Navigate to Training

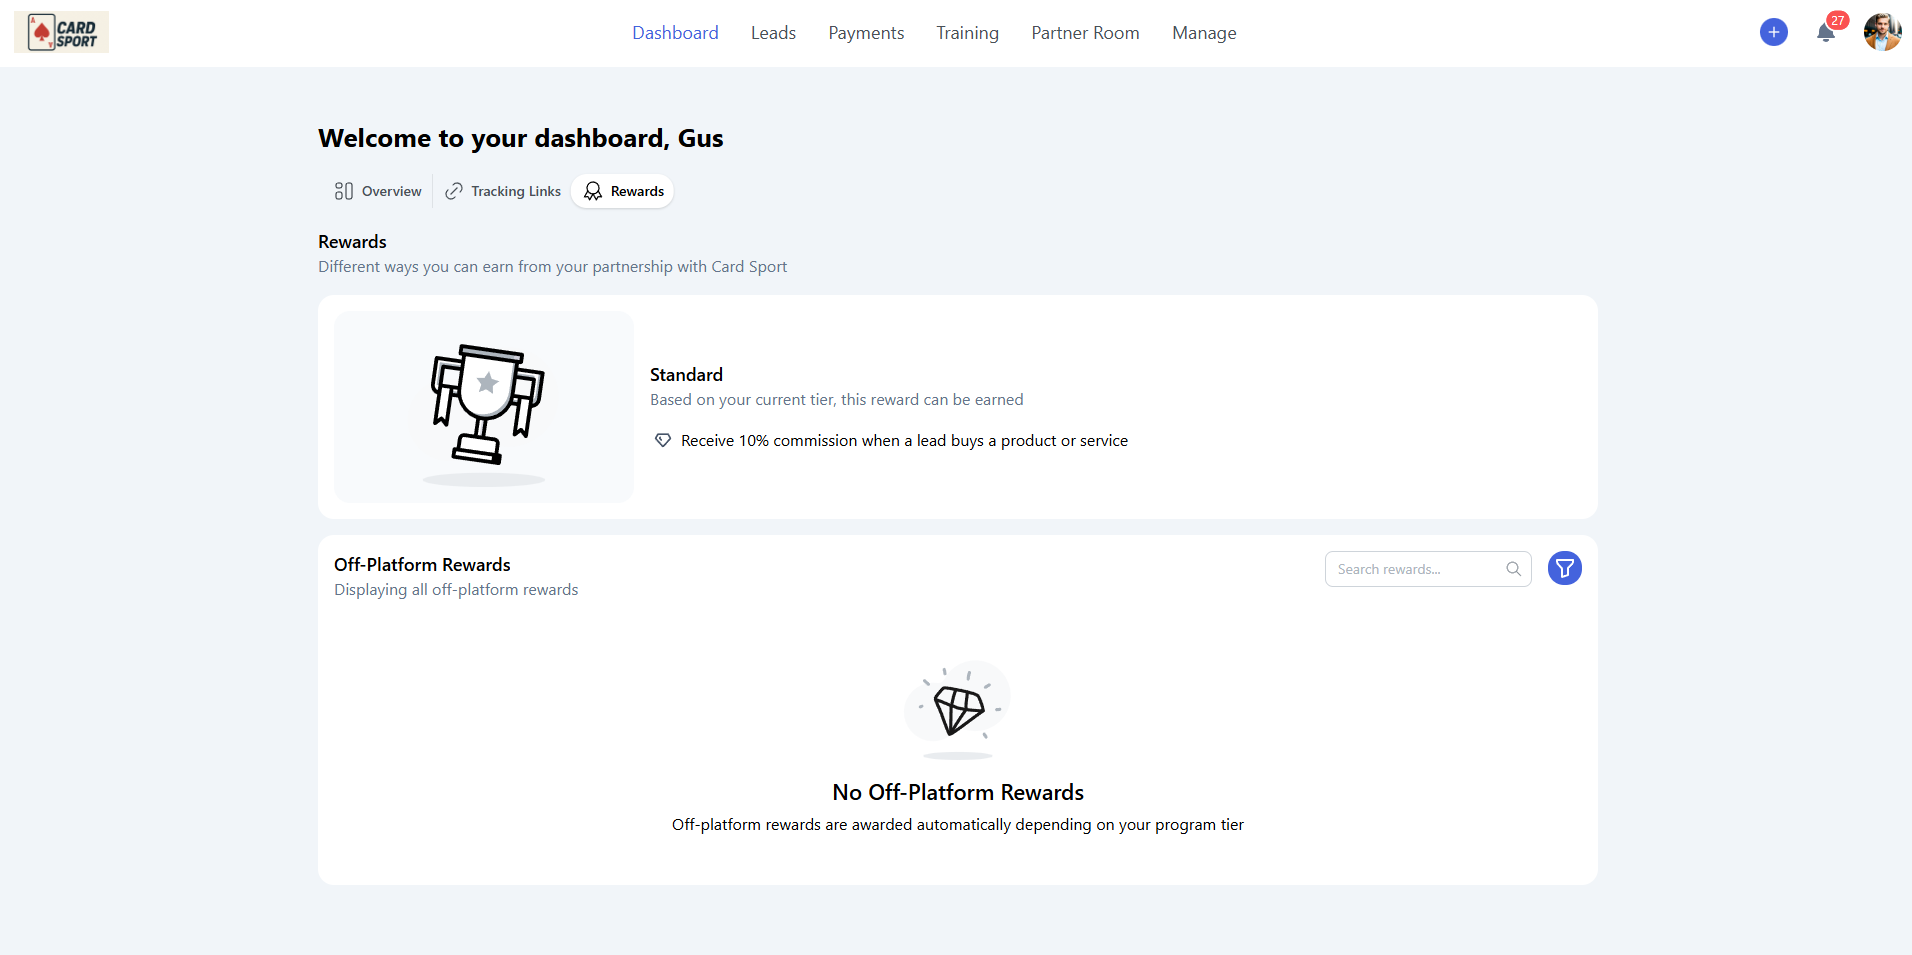click(x=967, y=33)
